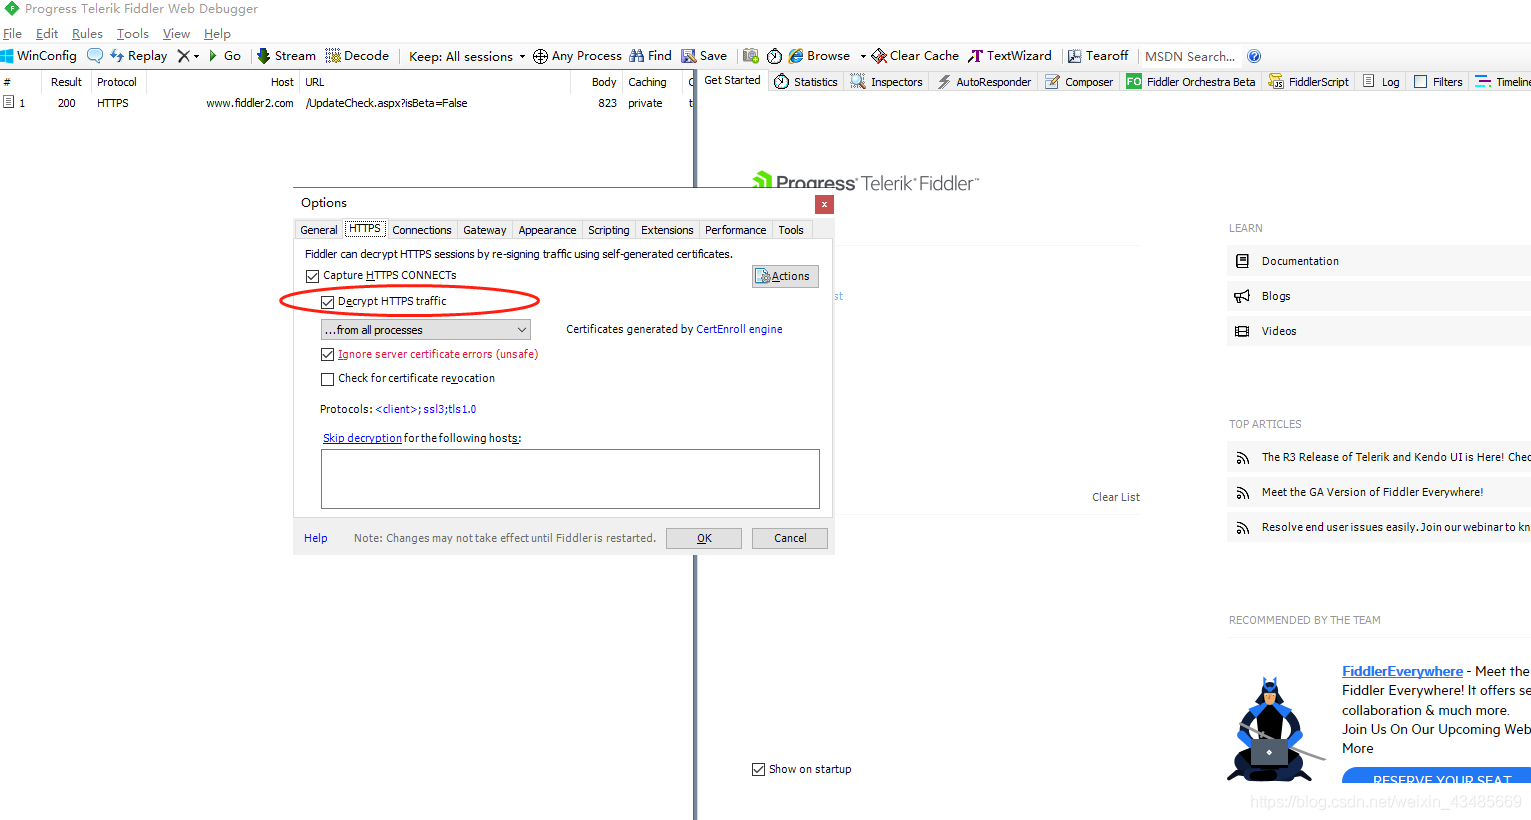Switch to the Connections tab
This screenshot has width=1531, height=820.
click(421, 230)
